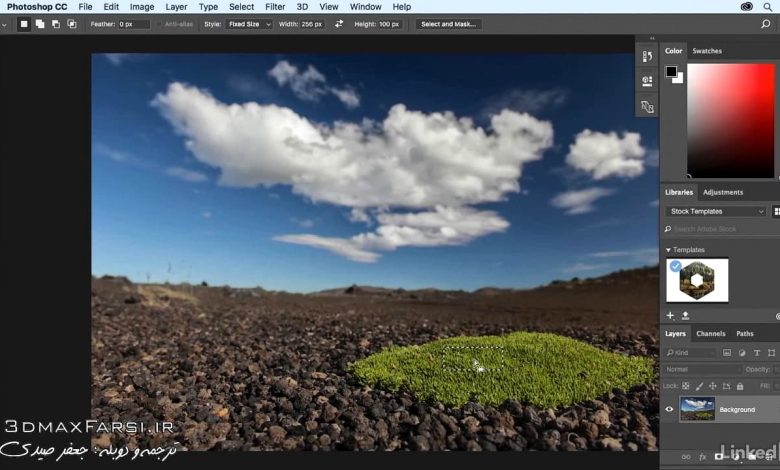This screenshot has width=780, height=470.
Task: Open the View menu
Action: click(328, 7)
